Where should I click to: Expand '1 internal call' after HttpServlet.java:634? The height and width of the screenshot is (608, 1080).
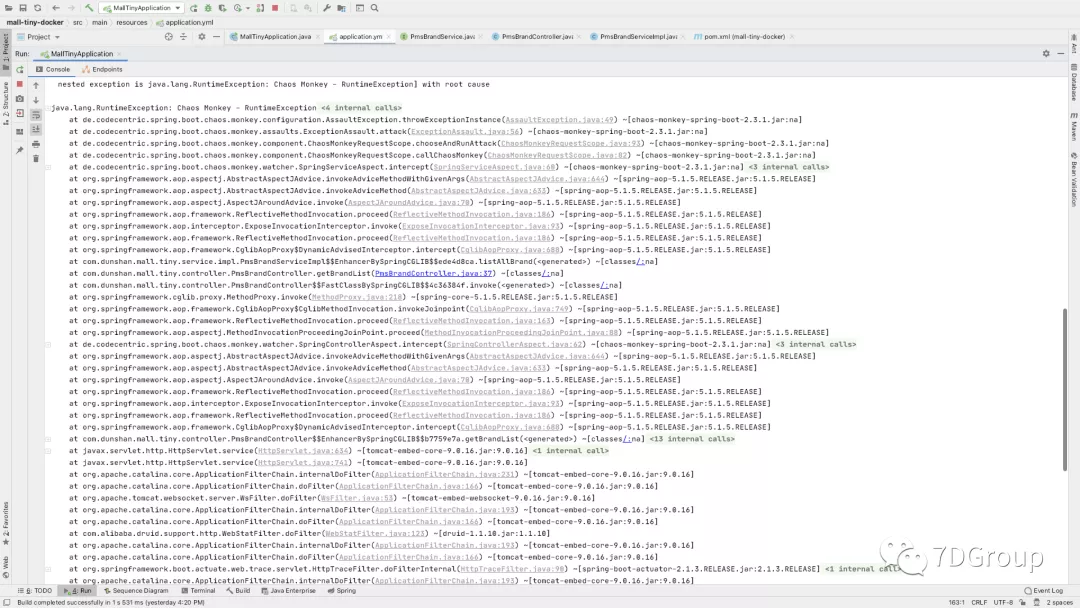tap(571, 450)
